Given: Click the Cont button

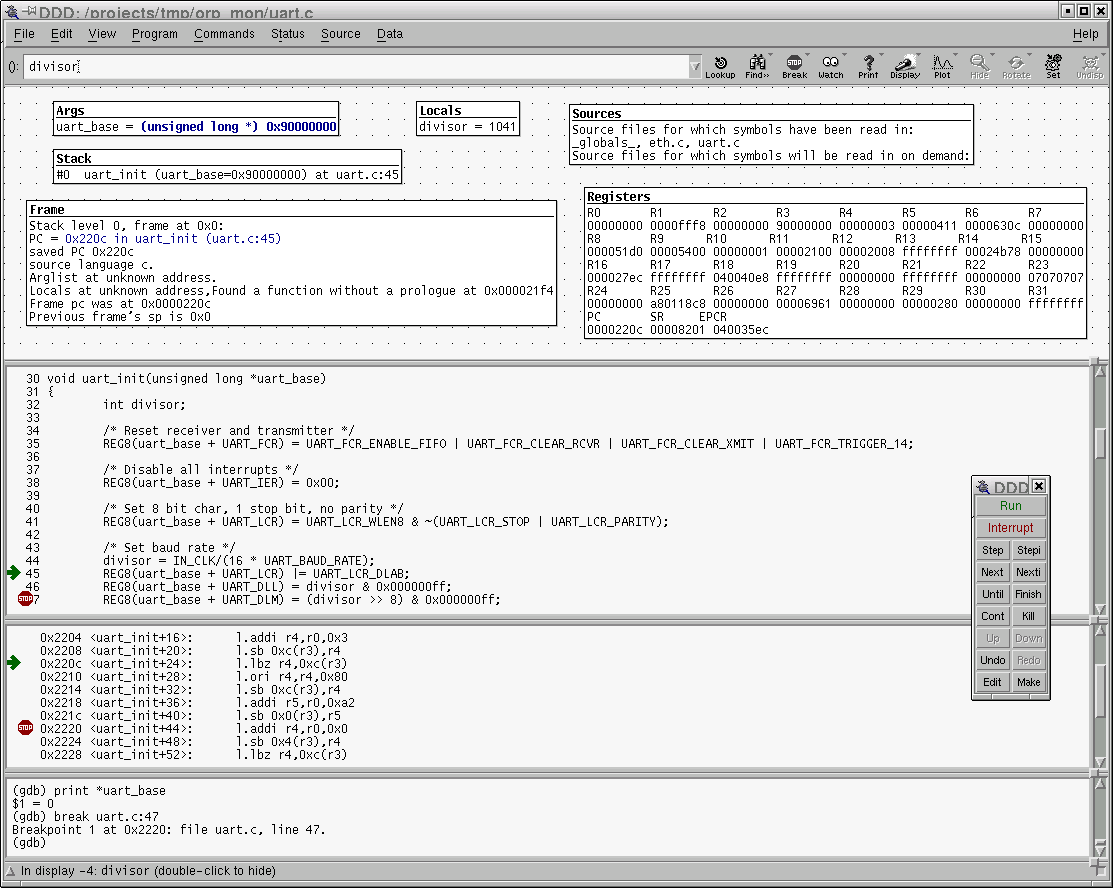Looking at the screenshot, I should pos(992,616).
